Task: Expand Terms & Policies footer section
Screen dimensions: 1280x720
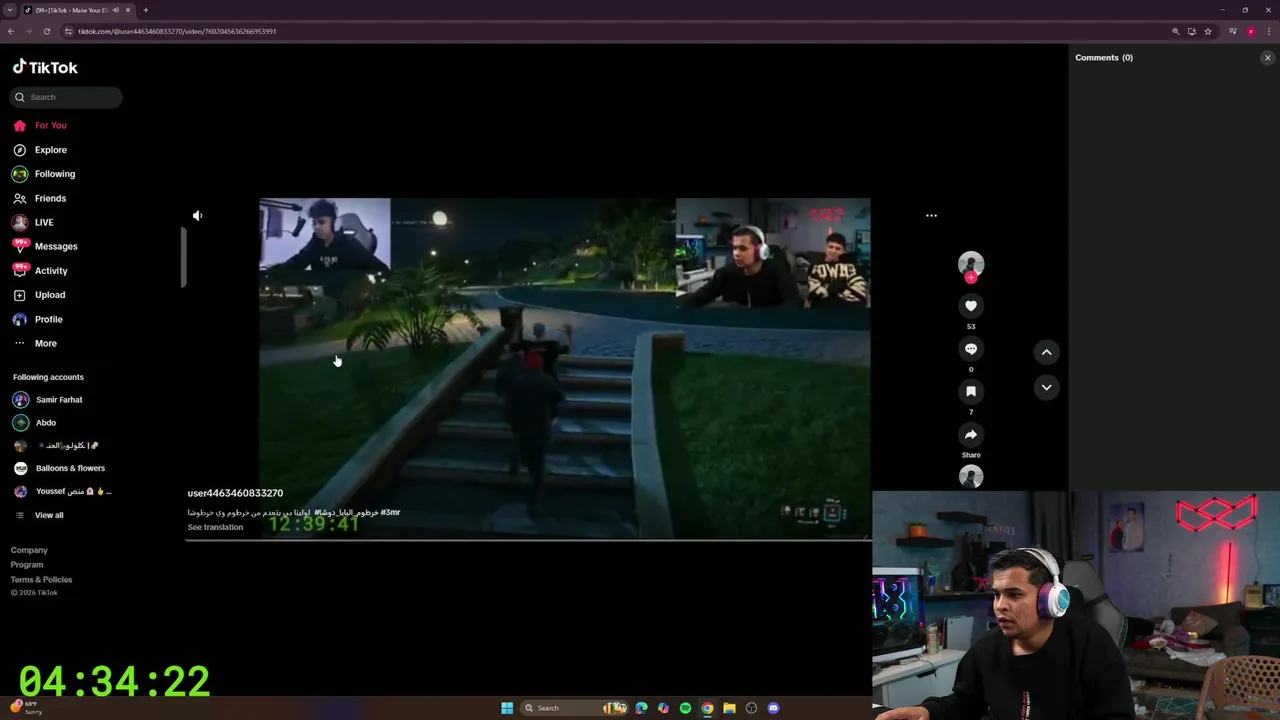Action: [41, 580]
